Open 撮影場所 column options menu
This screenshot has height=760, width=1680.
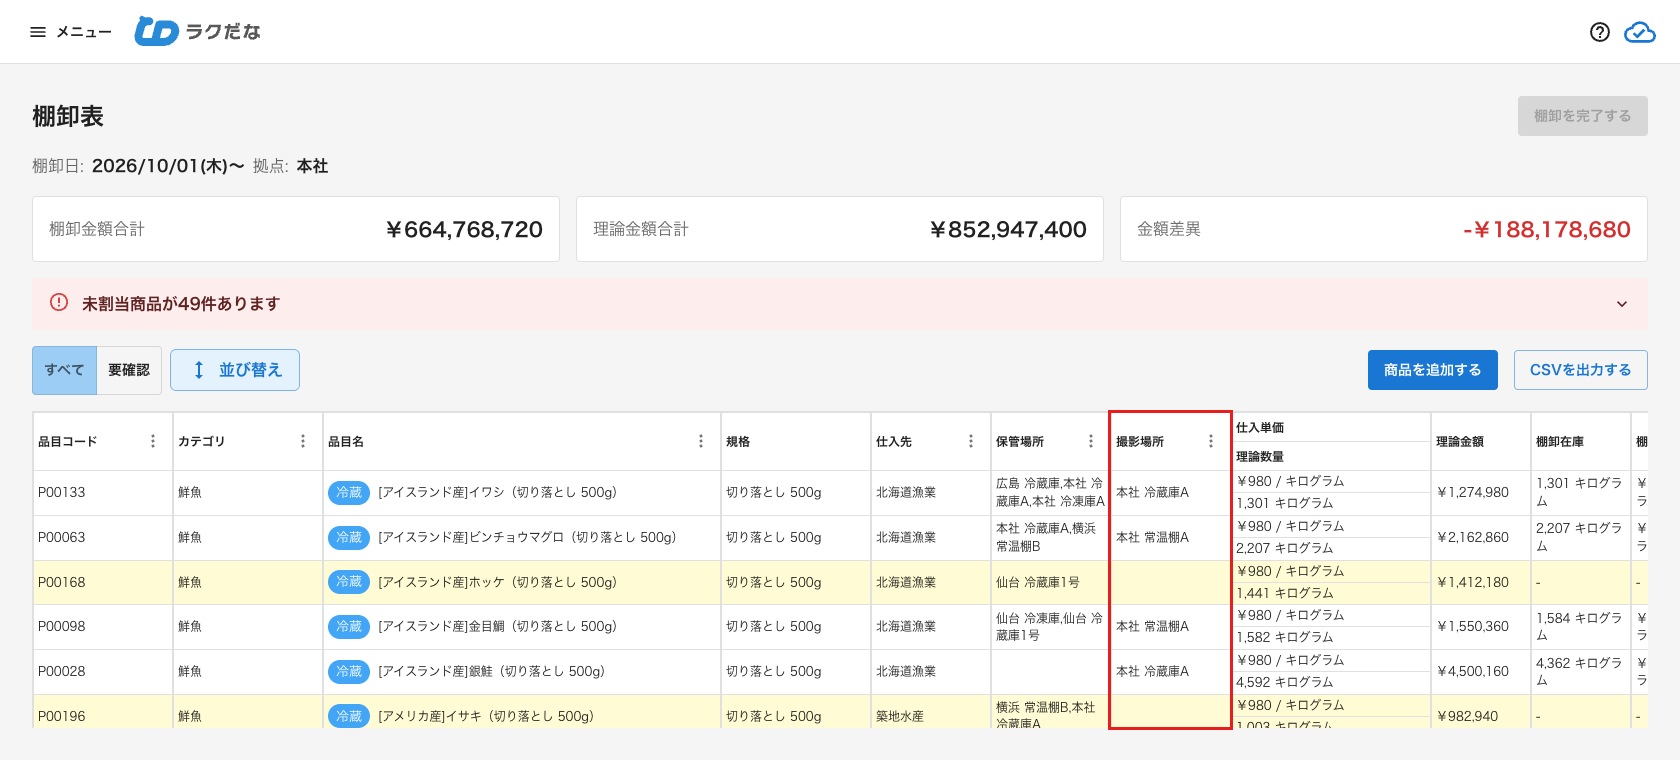point(1211,441)
